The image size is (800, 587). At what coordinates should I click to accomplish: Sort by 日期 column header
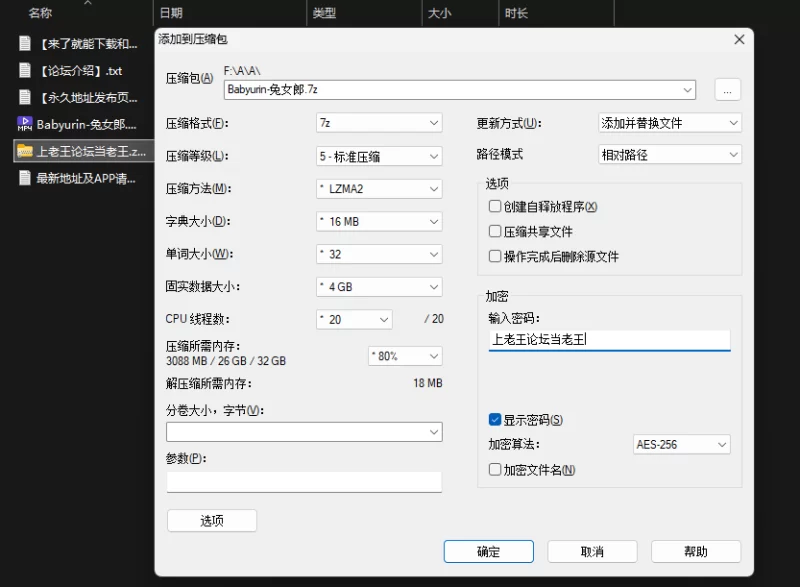171,13
